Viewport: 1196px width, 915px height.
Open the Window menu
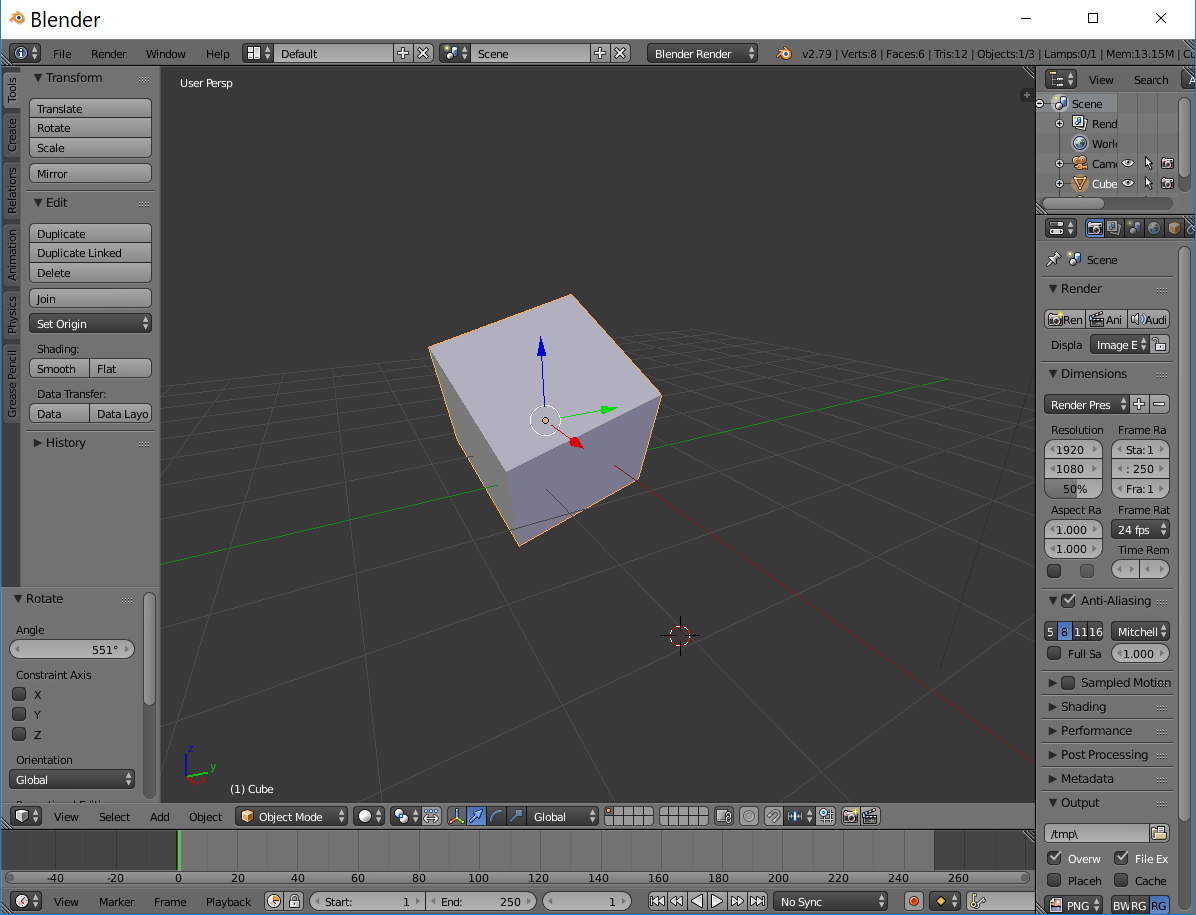click(166, 53)
